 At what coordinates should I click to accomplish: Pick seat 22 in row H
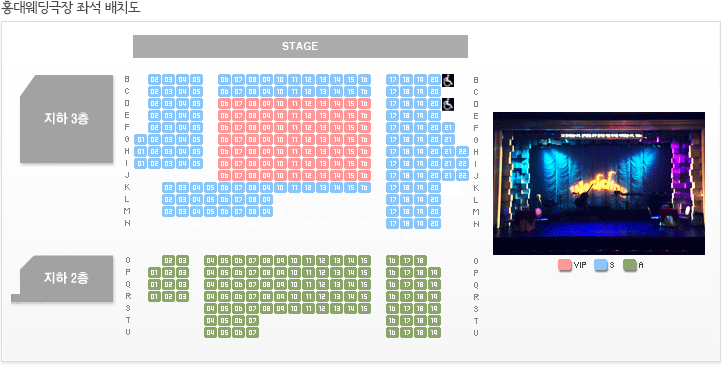pyautogui.click(x=462, y=151)
